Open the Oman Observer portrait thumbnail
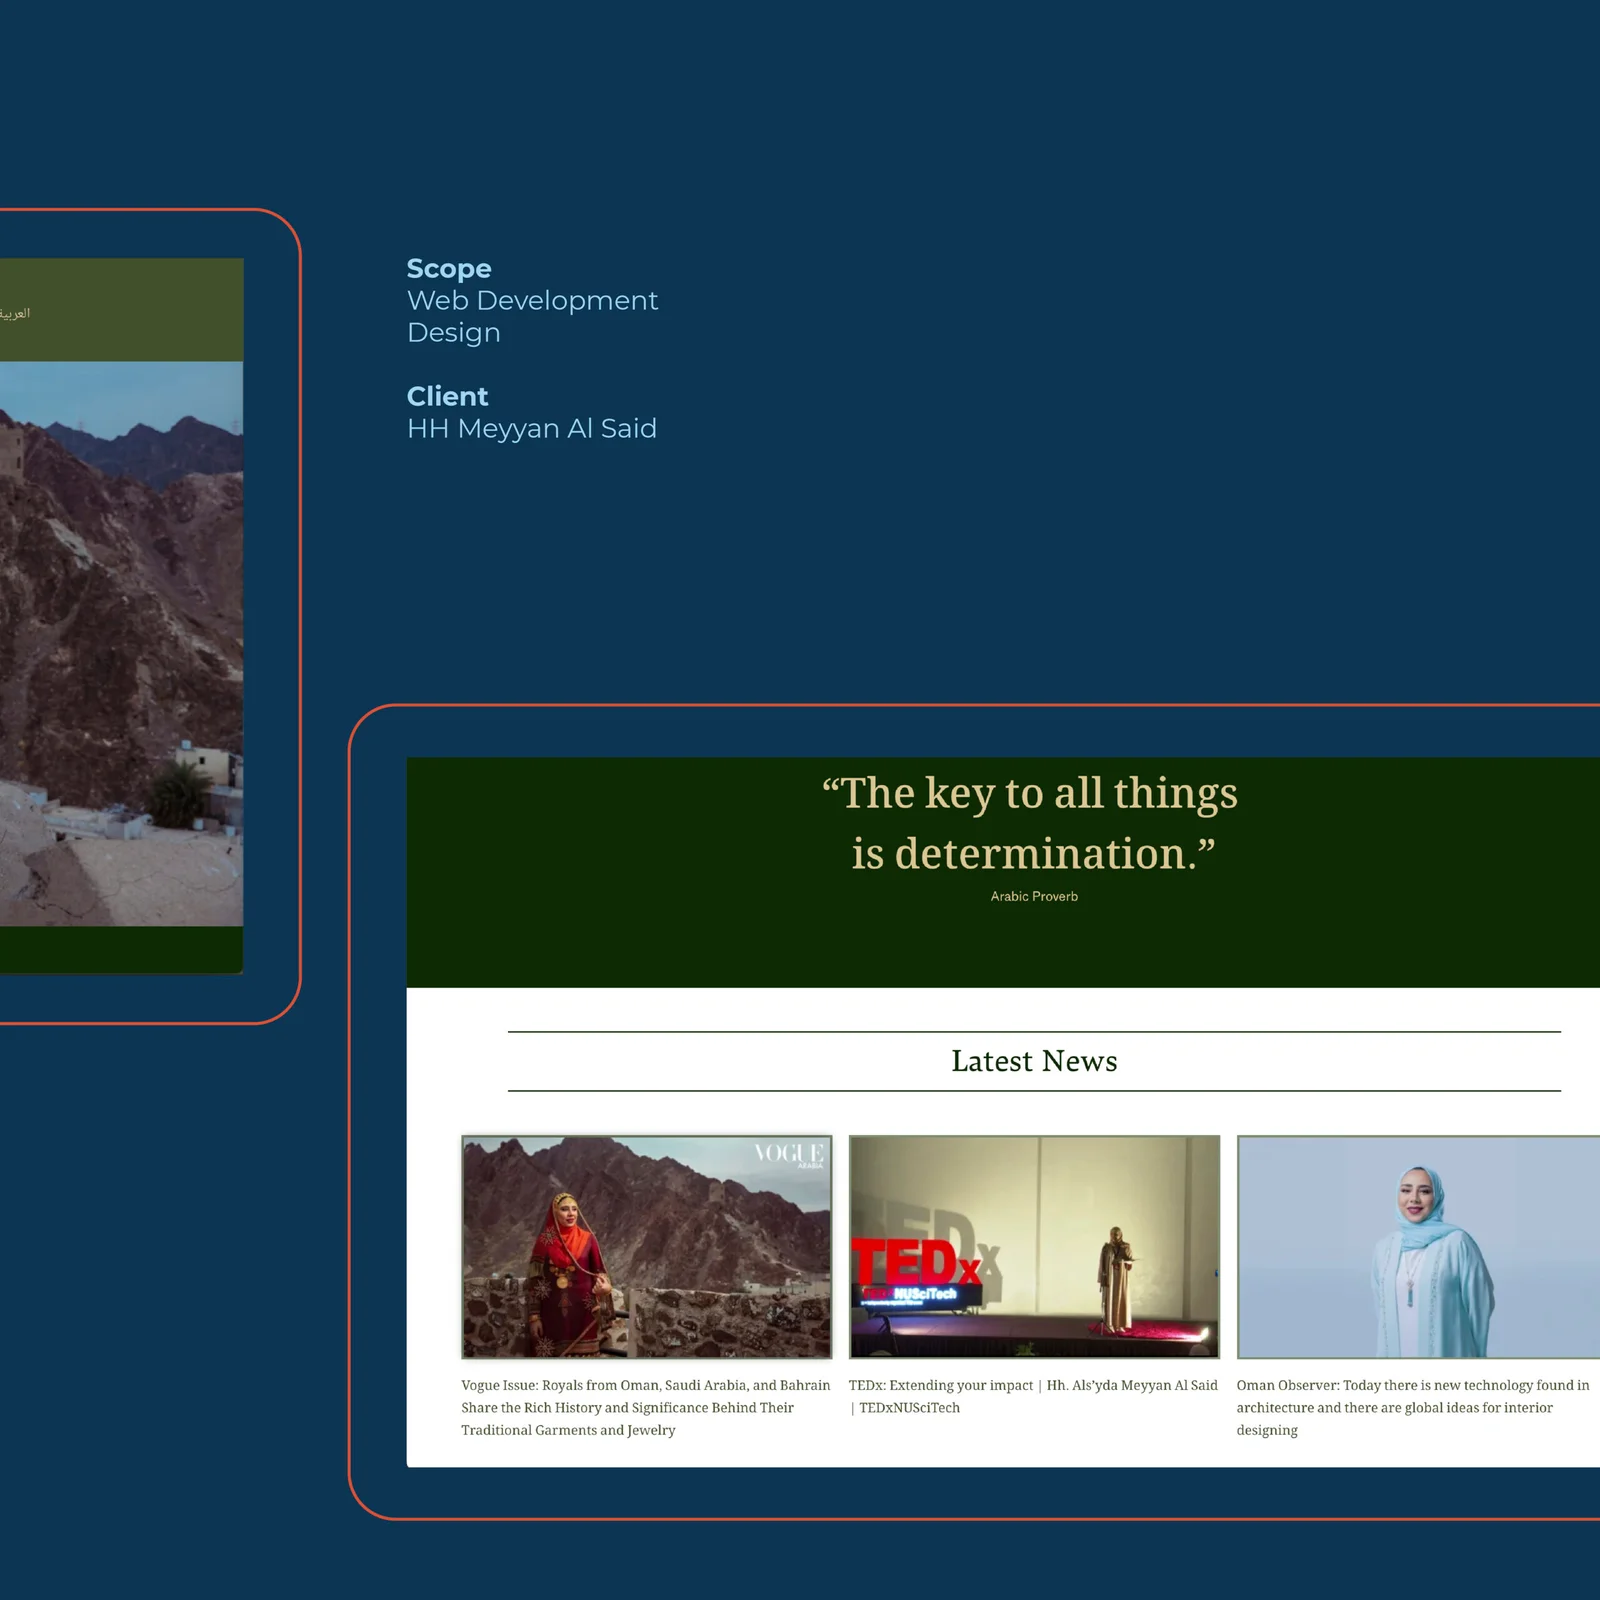The image size is (1600, 1600). [1418, 1246]
